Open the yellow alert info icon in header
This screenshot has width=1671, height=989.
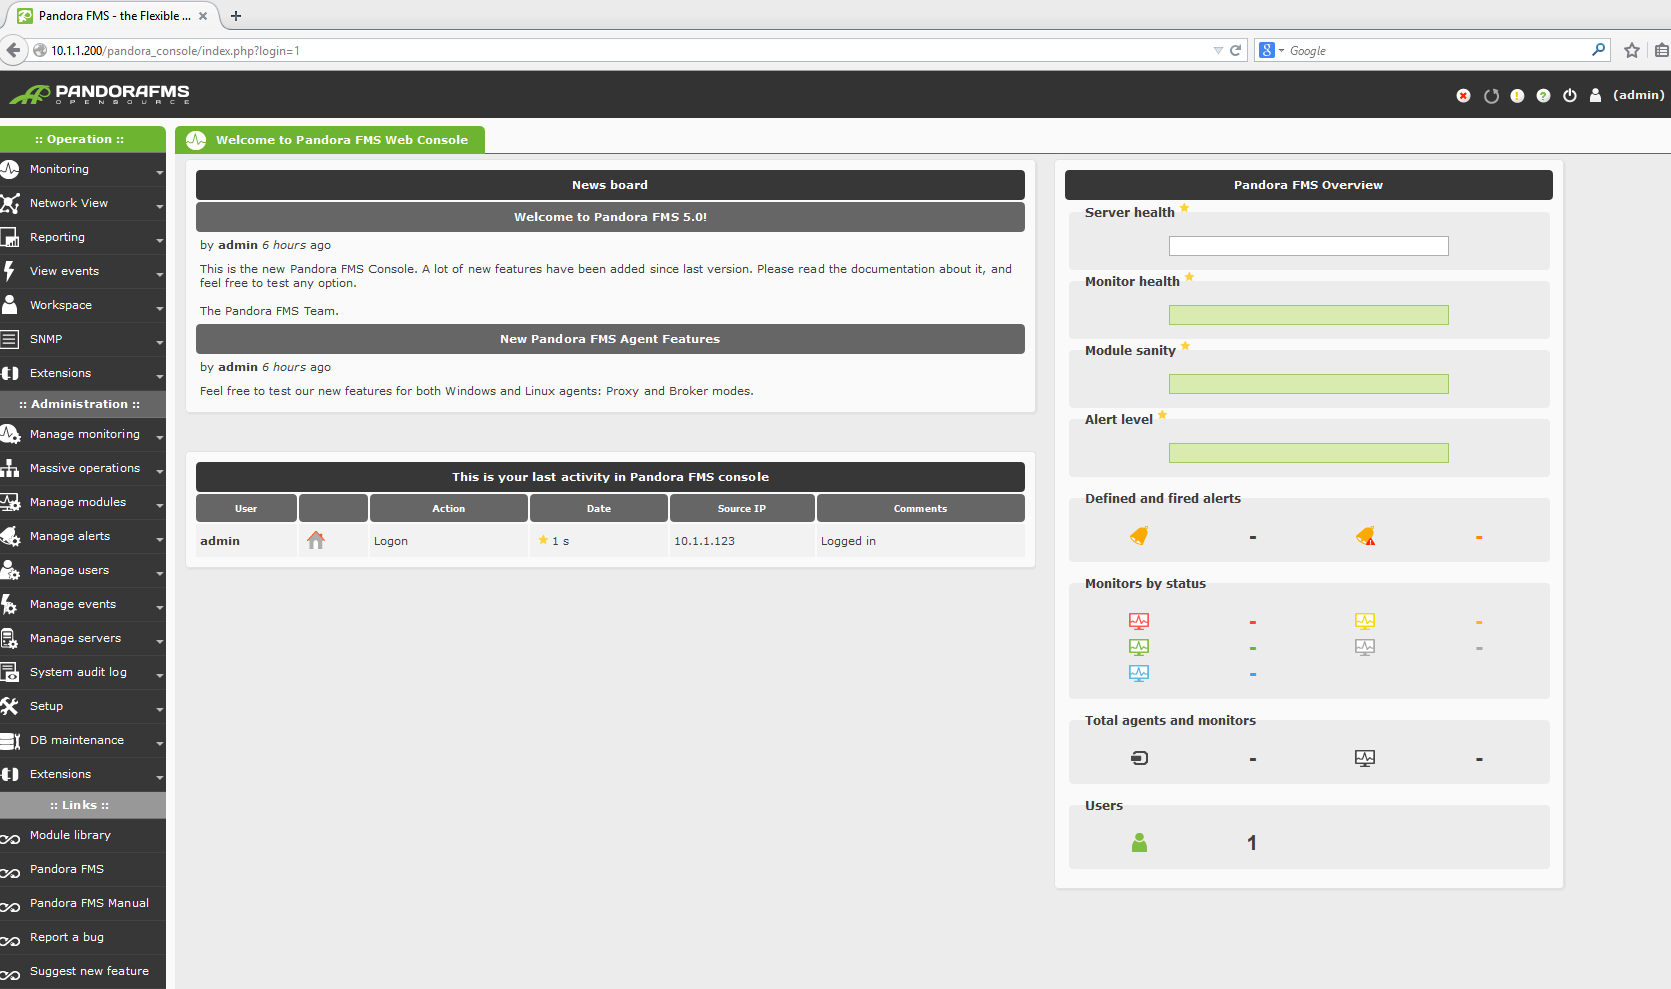click(1517, 96)
